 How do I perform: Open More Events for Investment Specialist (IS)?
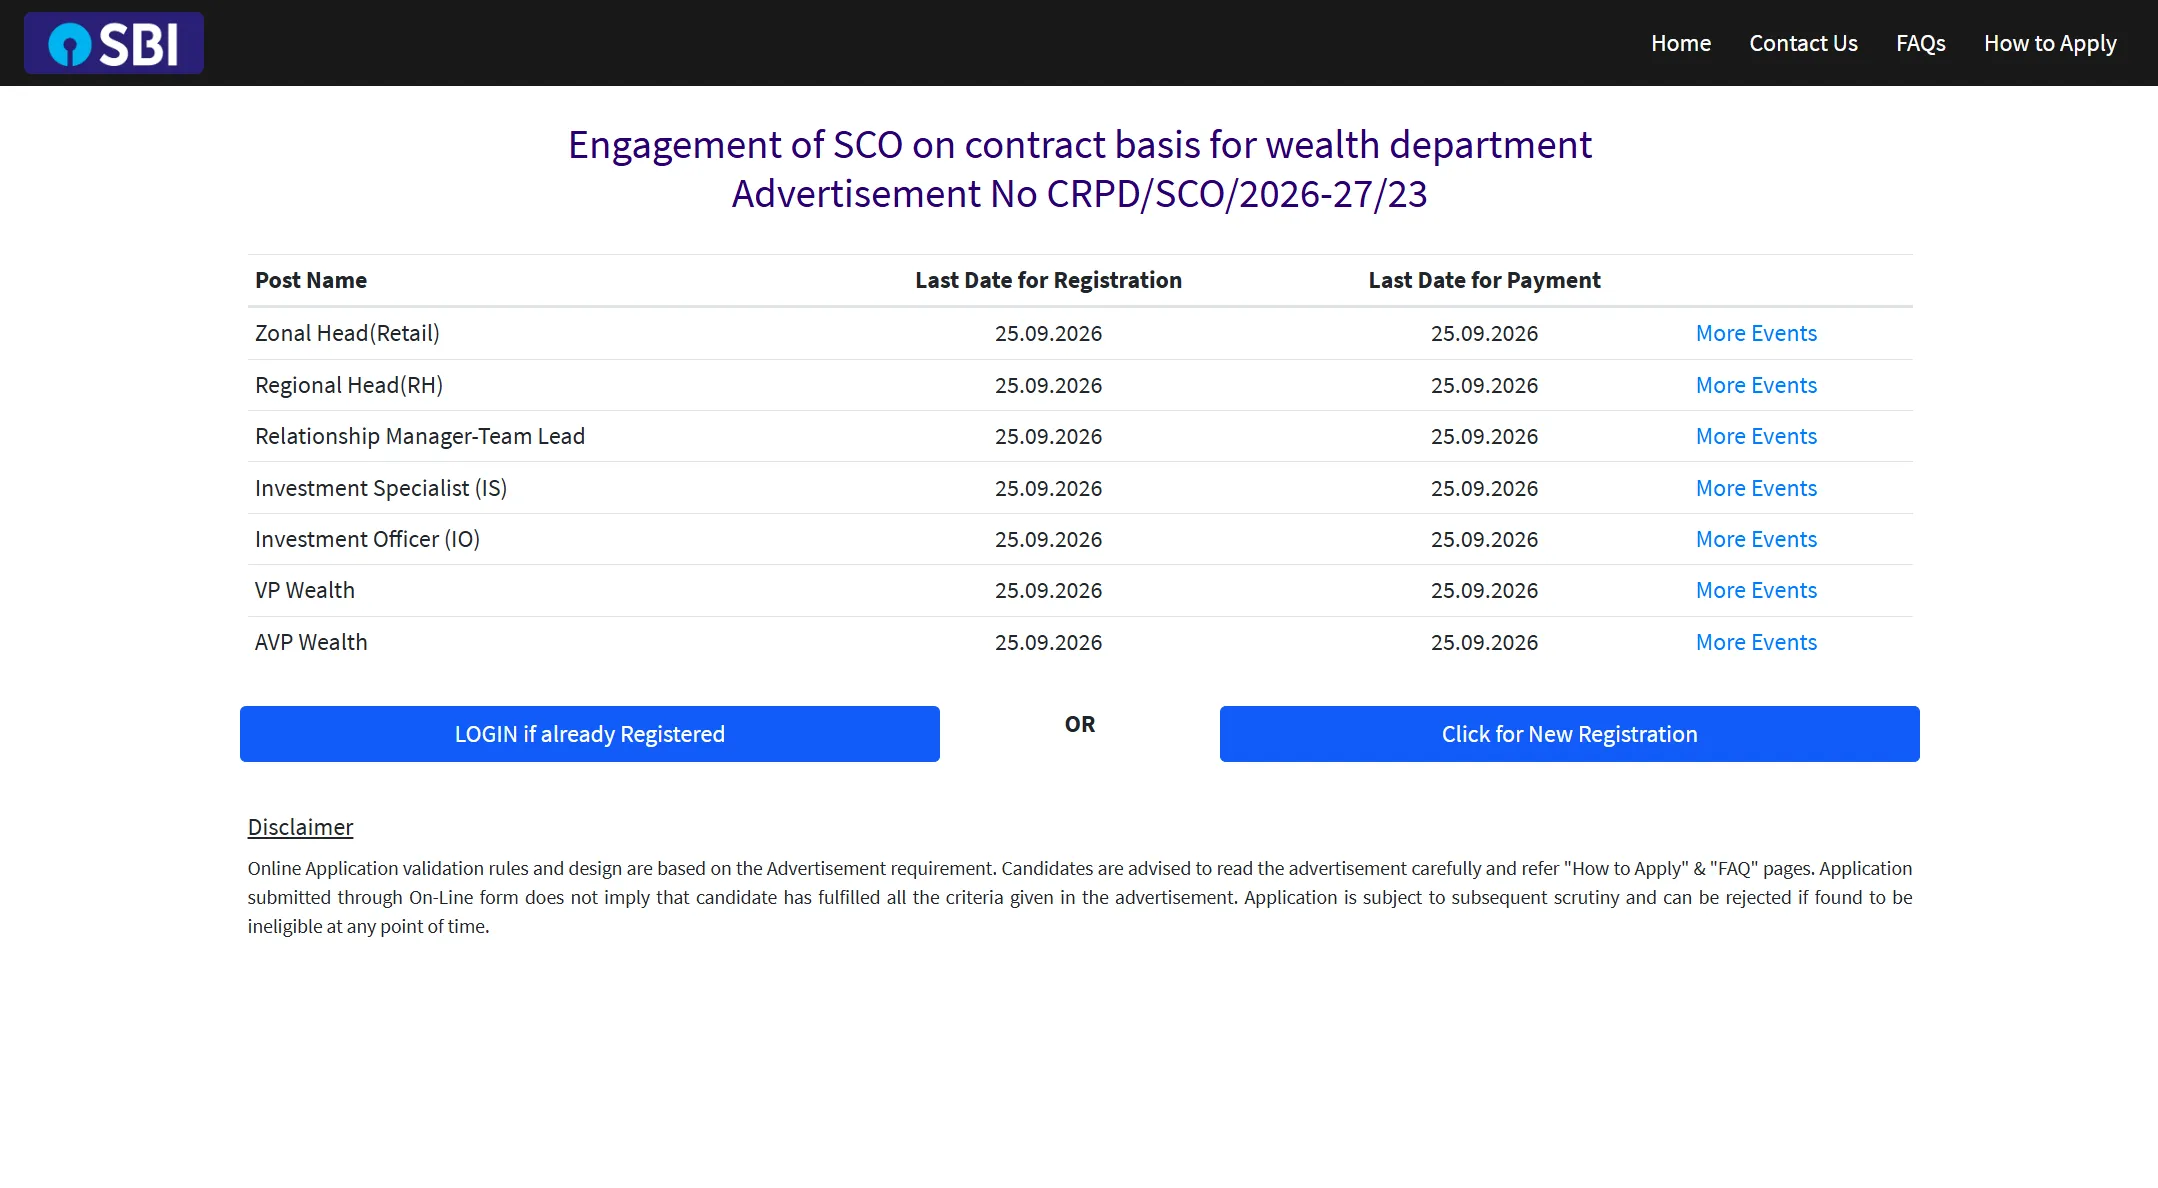point(1756,488)
